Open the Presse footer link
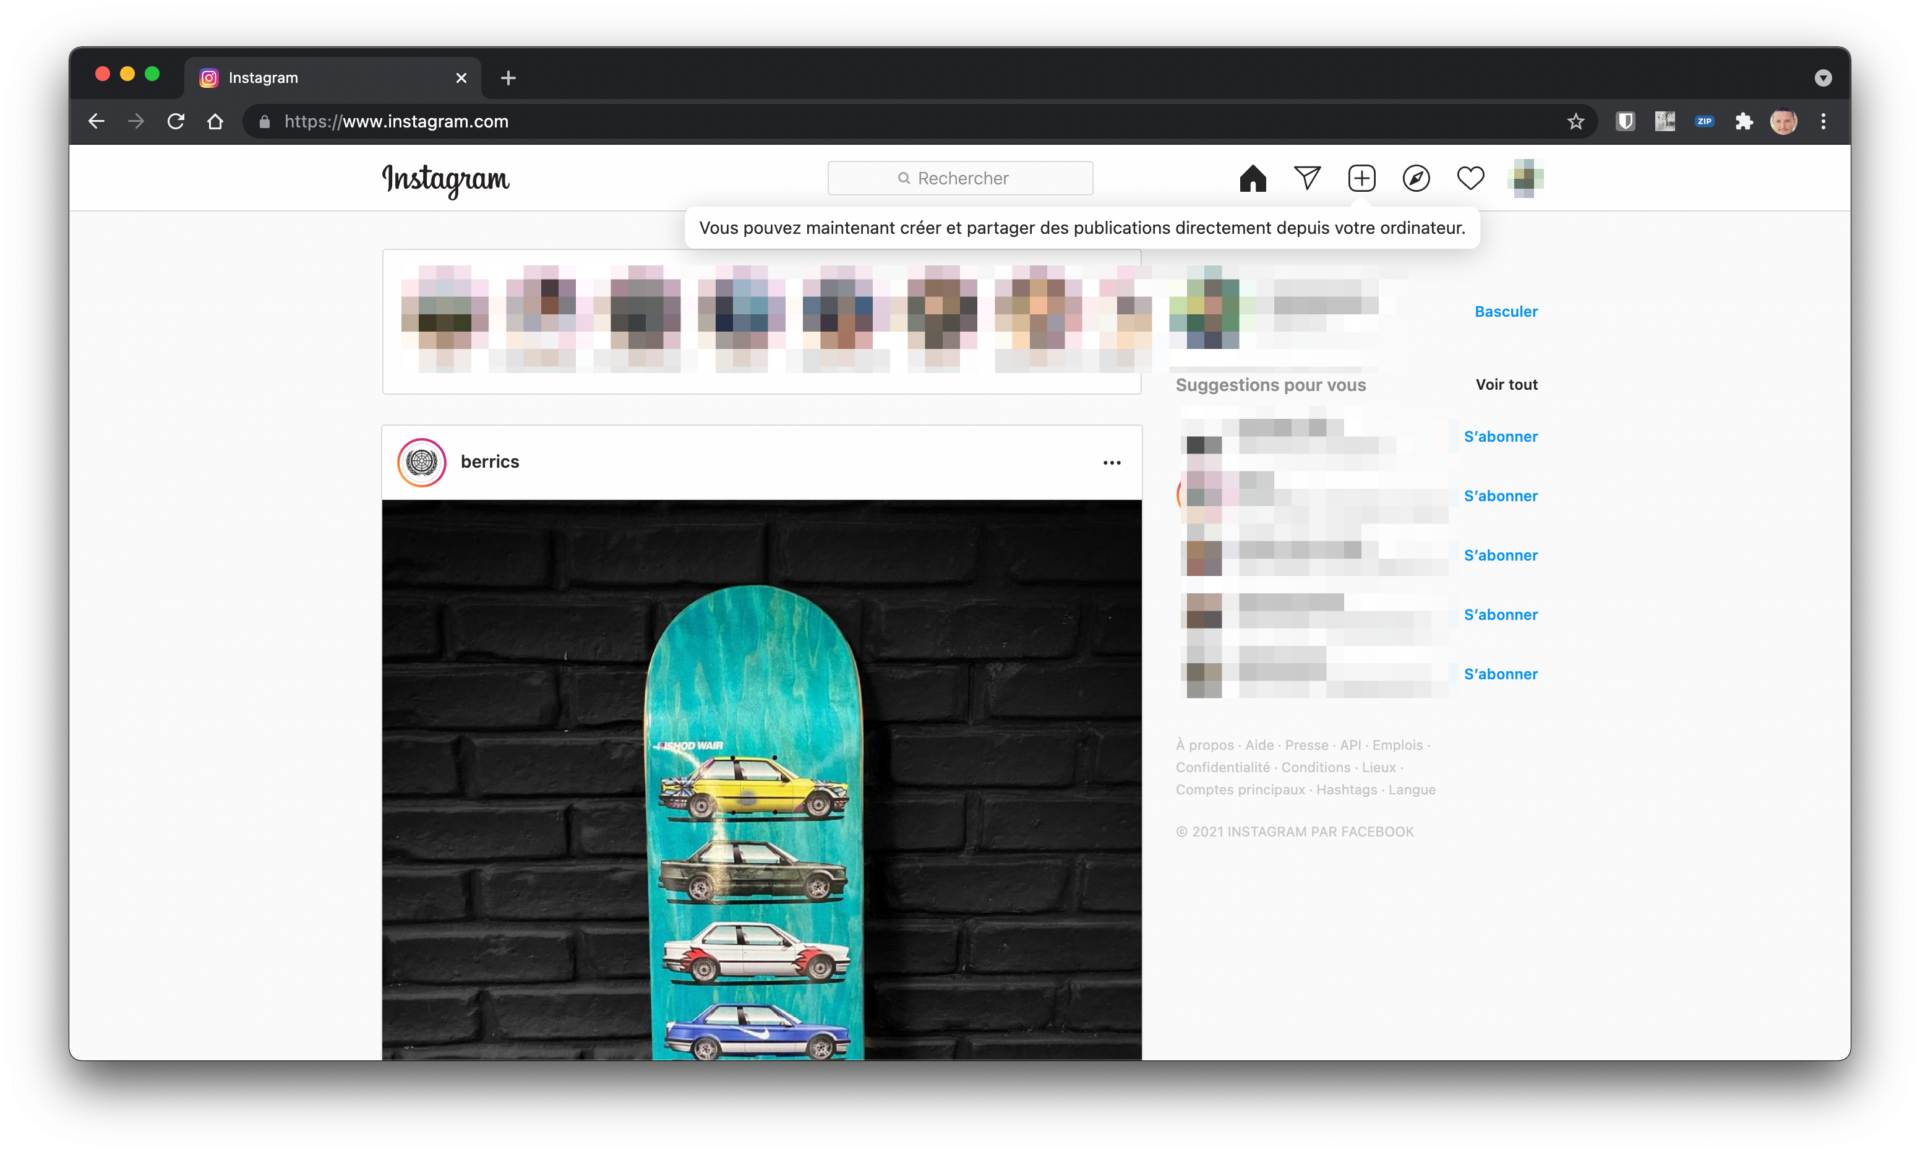1920x1152 pixels. click(x=1306, y=745)
